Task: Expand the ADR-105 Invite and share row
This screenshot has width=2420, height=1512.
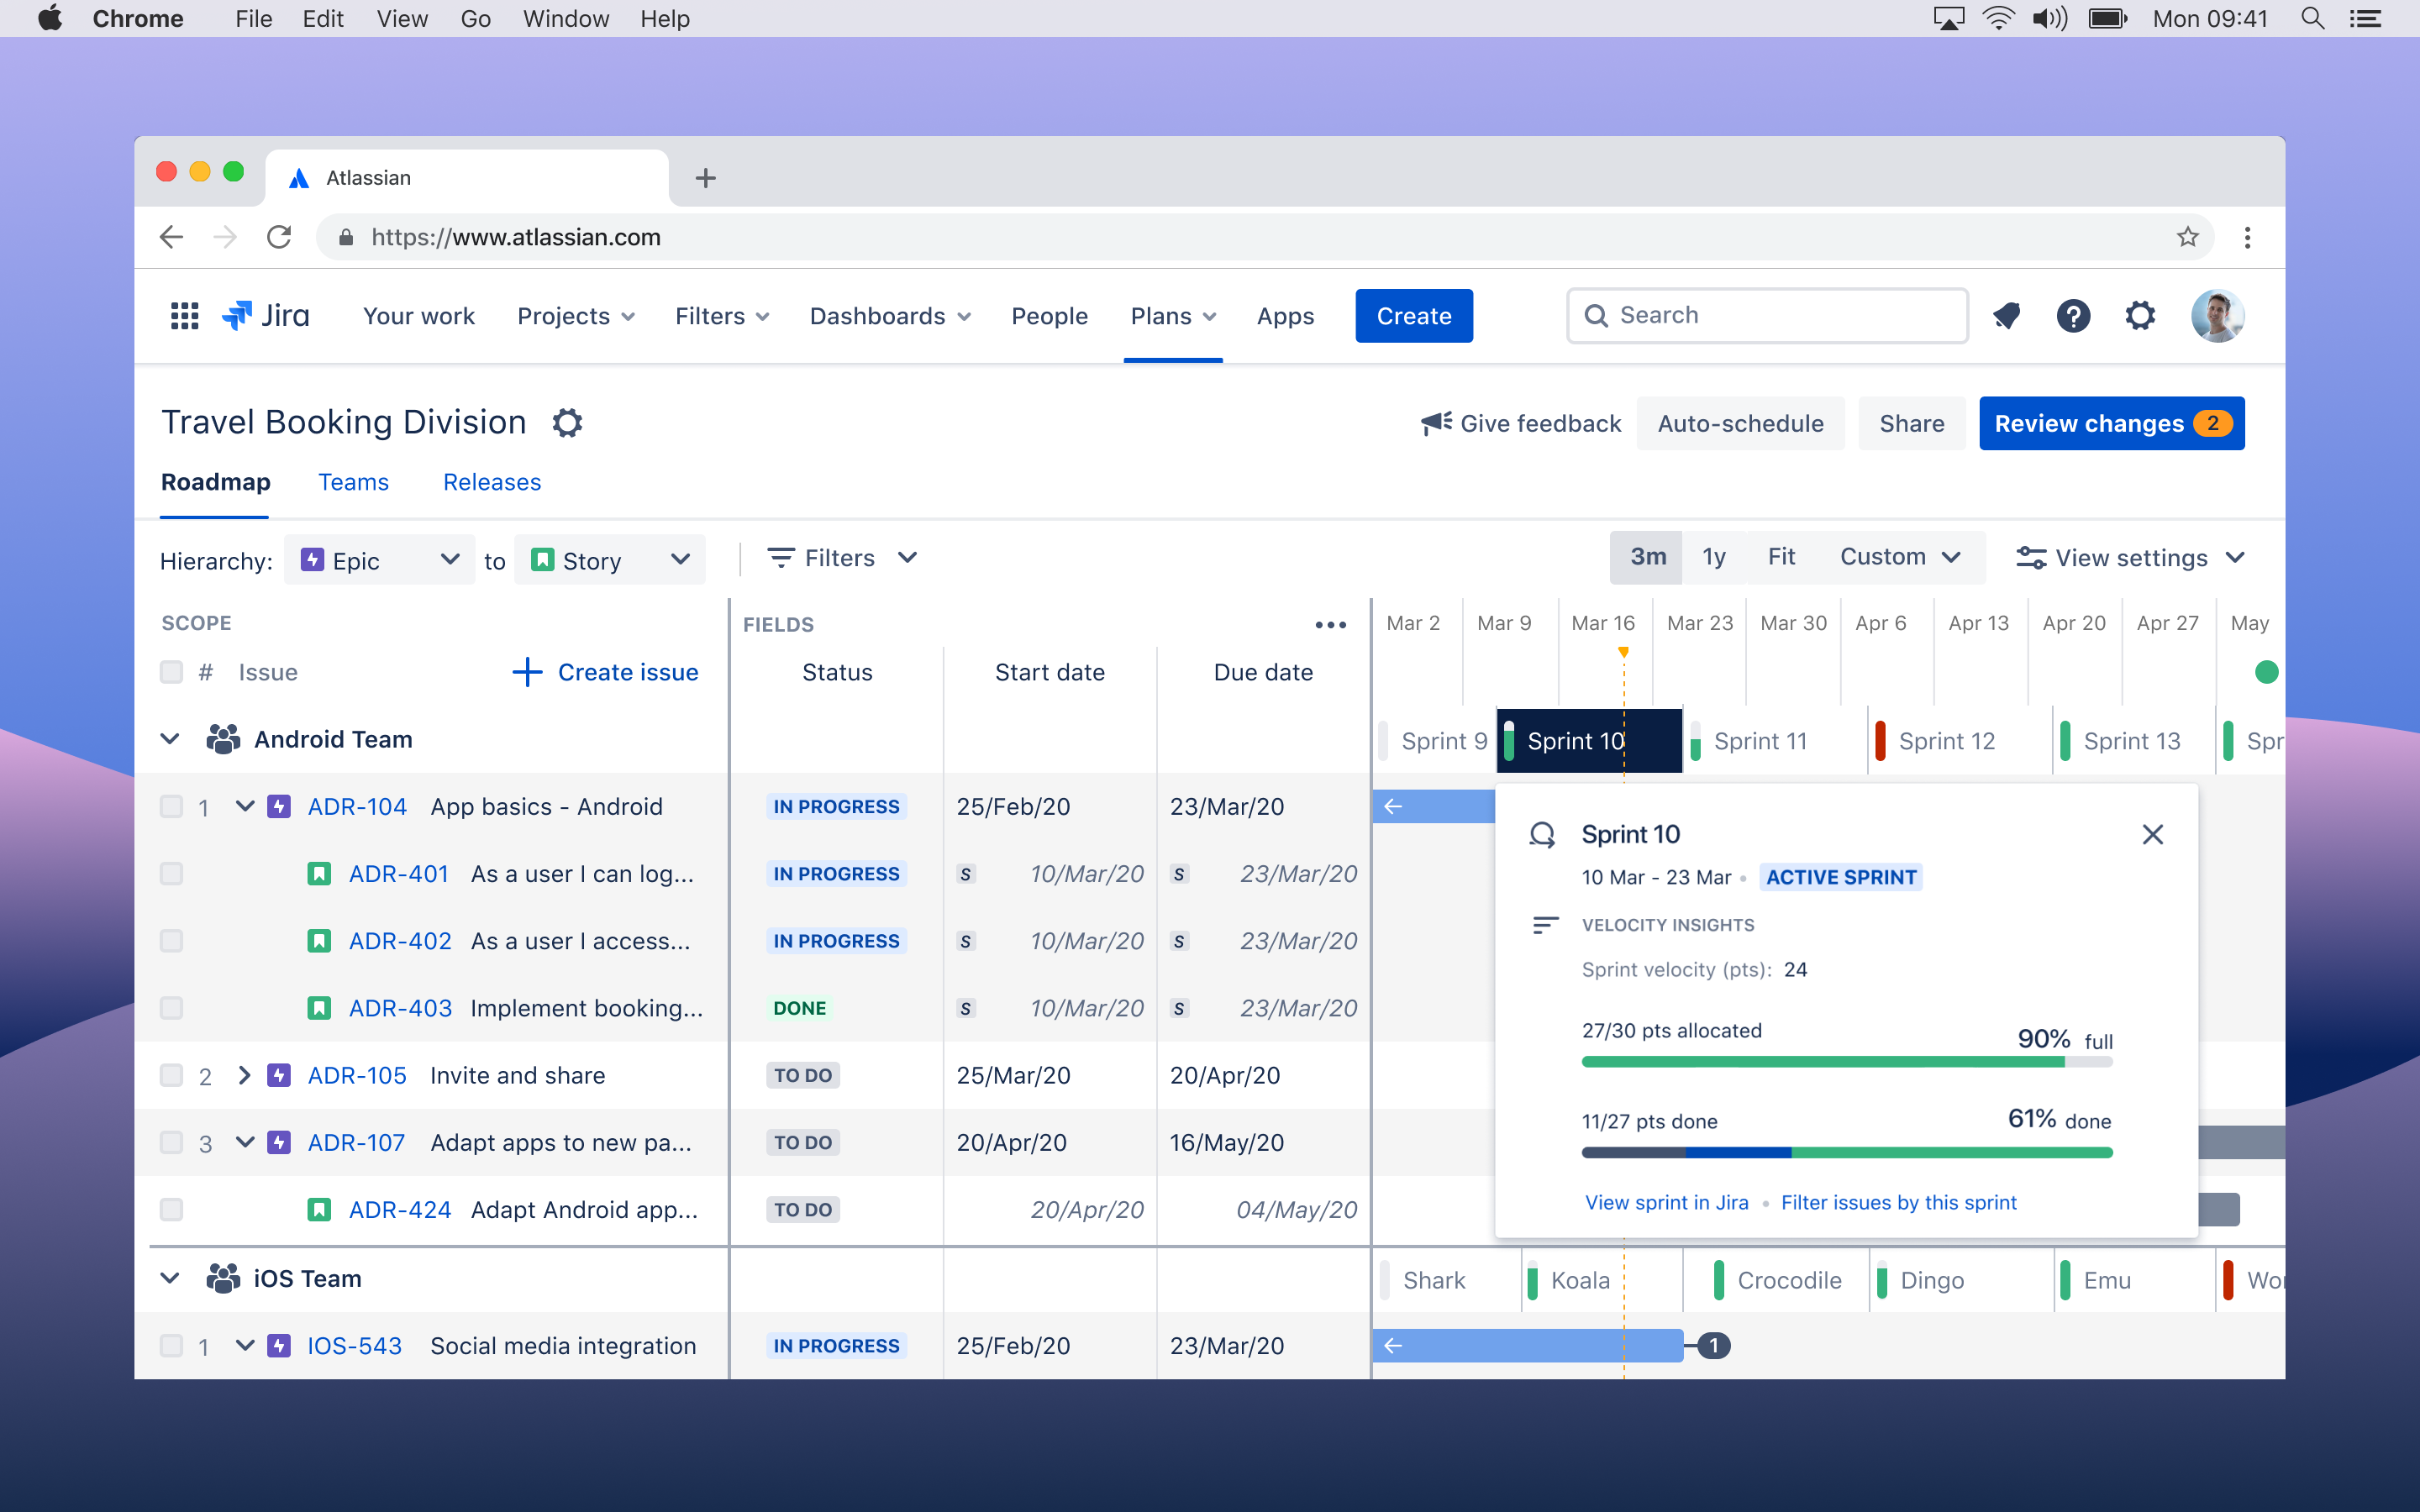Action: coord(245,1075)
